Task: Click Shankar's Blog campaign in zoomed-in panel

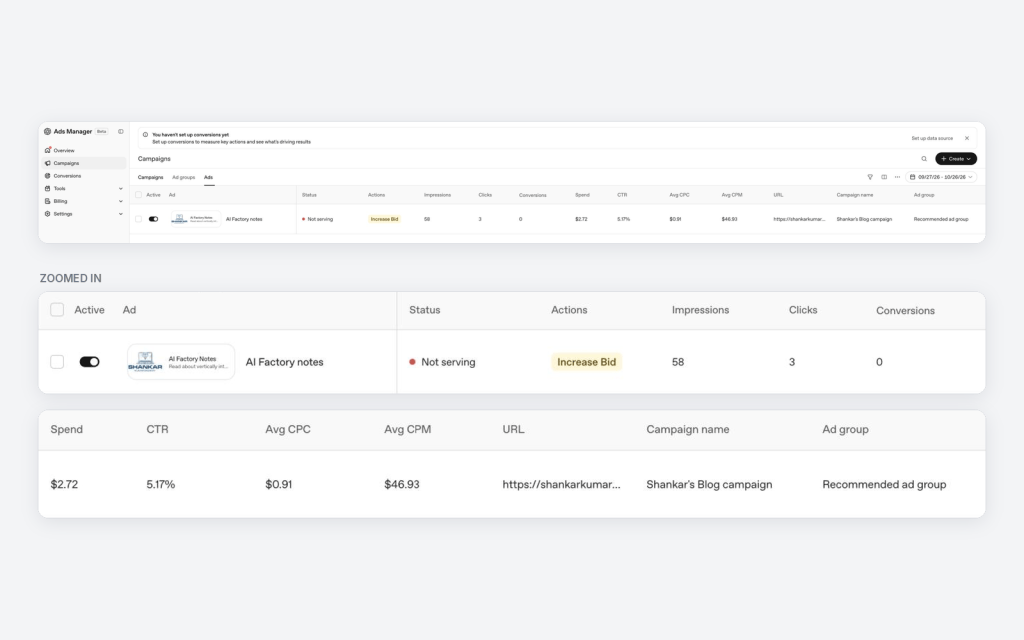Action: click(709, 485)
